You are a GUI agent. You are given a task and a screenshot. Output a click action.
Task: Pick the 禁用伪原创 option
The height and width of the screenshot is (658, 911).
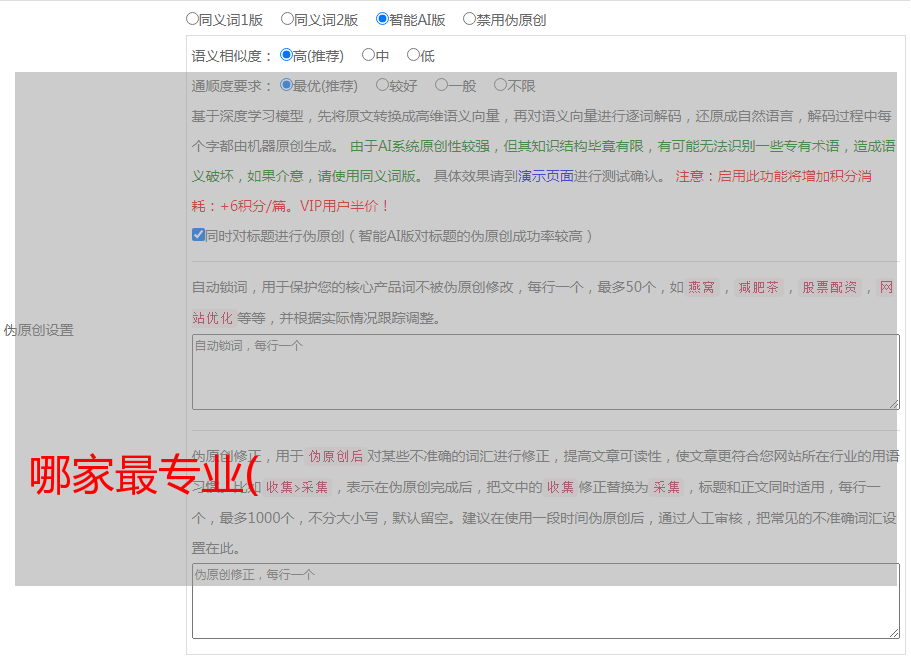point(469,19)
